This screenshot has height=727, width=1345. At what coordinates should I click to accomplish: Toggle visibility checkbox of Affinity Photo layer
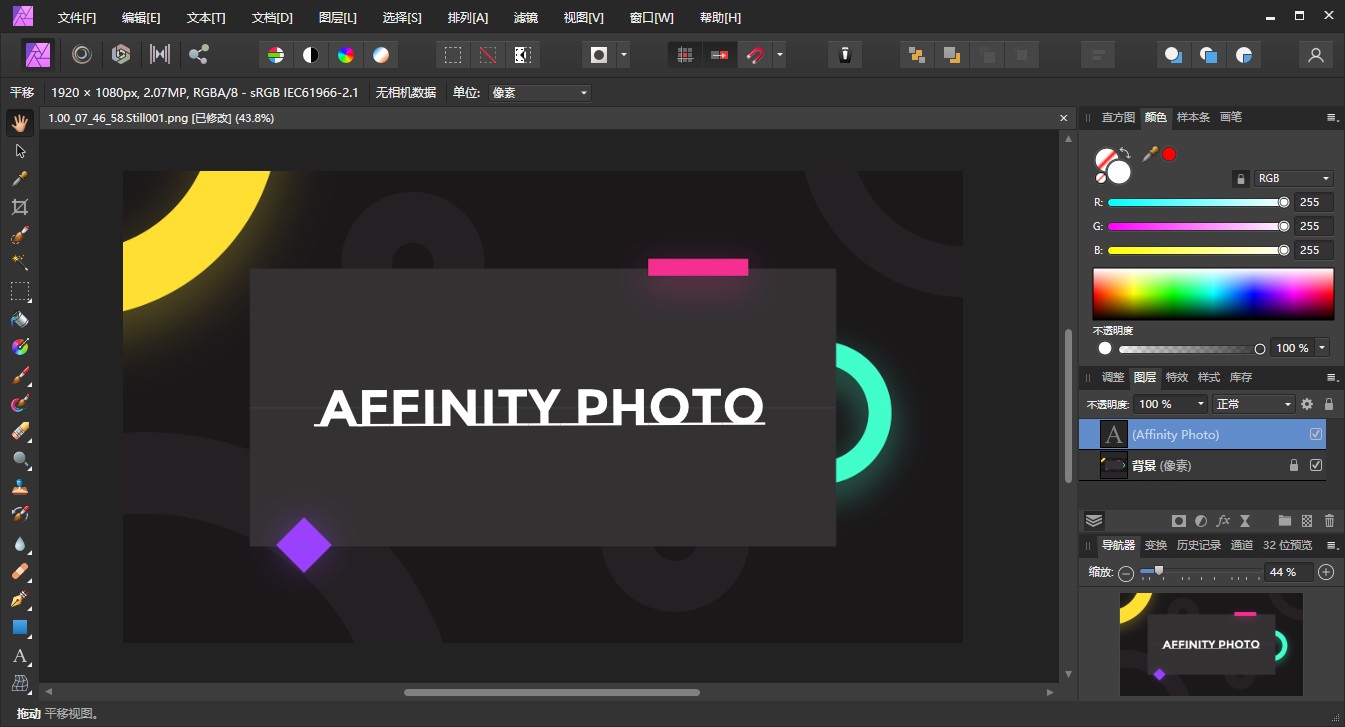(1316, 434)
